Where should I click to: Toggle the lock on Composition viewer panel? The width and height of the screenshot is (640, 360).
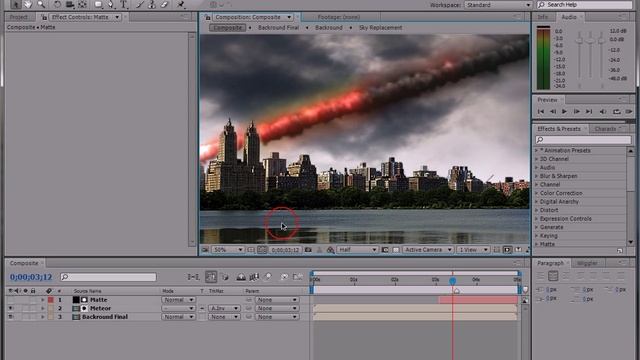[208, 17]
